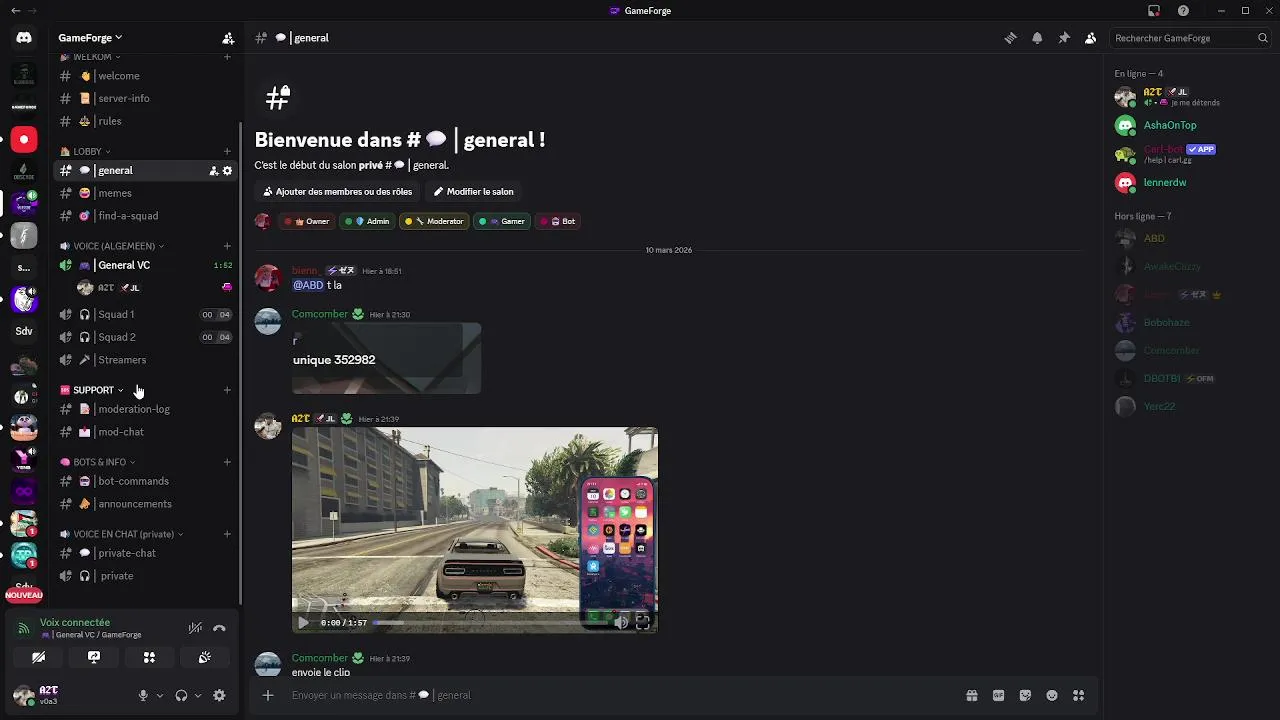Viewport: 1280px width, 720px height.
Task: Open the welcome channel
Action: [145, 76]
